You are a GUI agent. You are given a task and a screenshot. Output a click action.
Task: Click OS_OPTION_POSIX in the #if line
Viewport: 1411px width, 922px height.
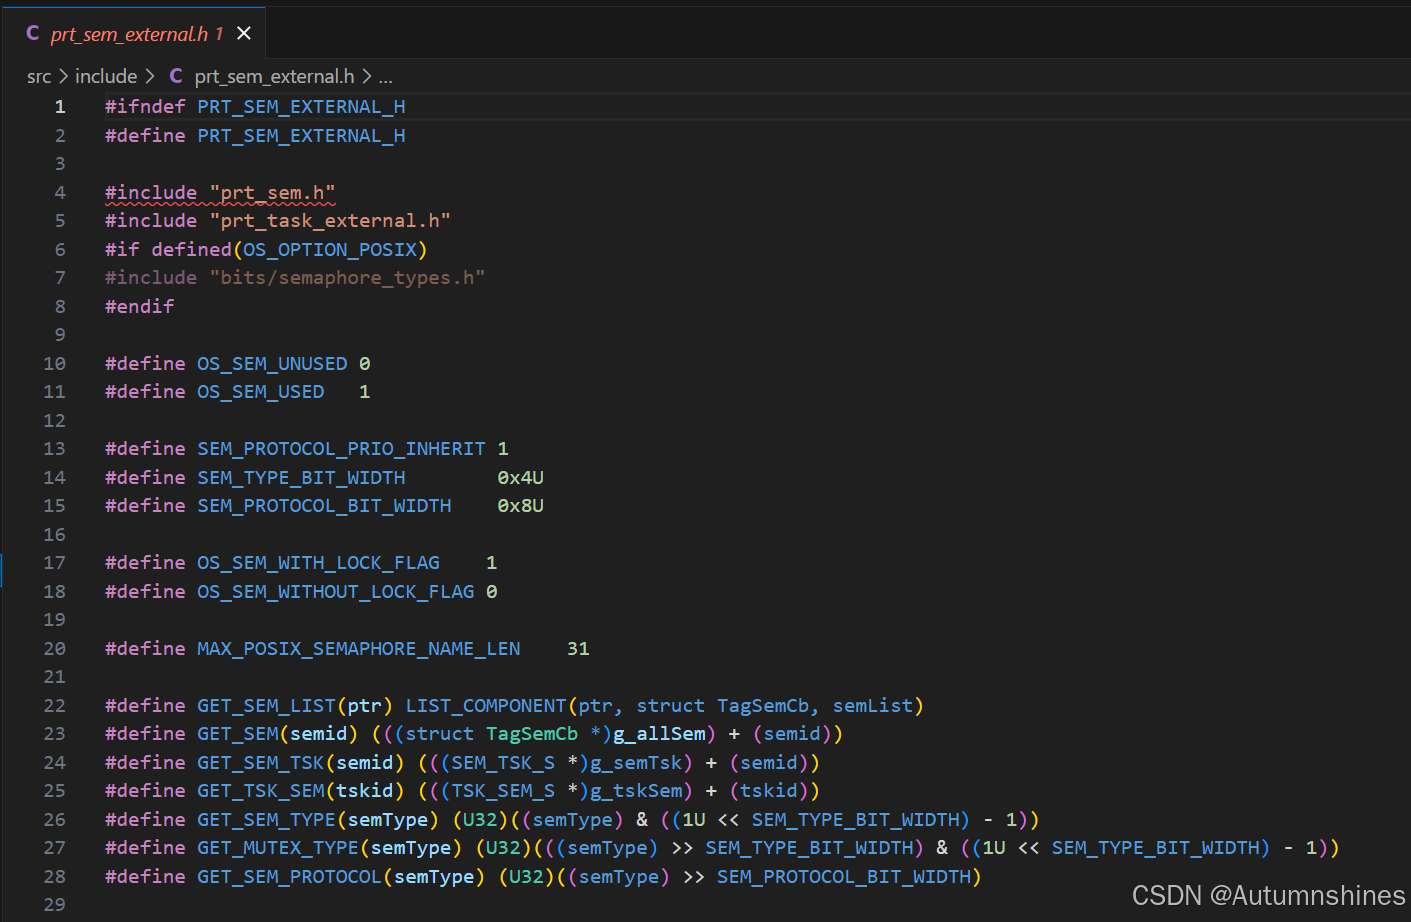pos(330,250)
